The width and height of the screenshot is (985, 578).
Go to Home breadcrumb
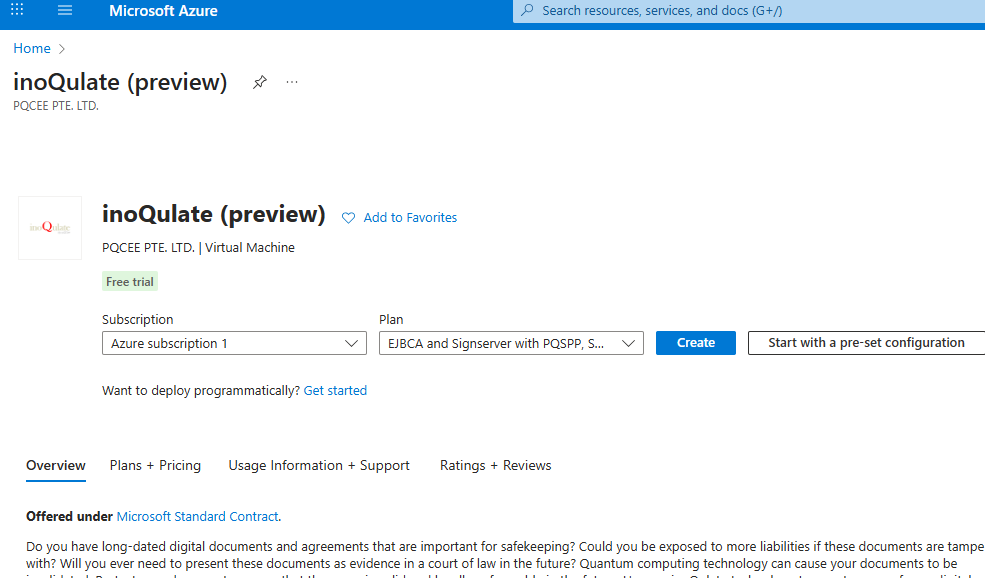click(32, 48)
